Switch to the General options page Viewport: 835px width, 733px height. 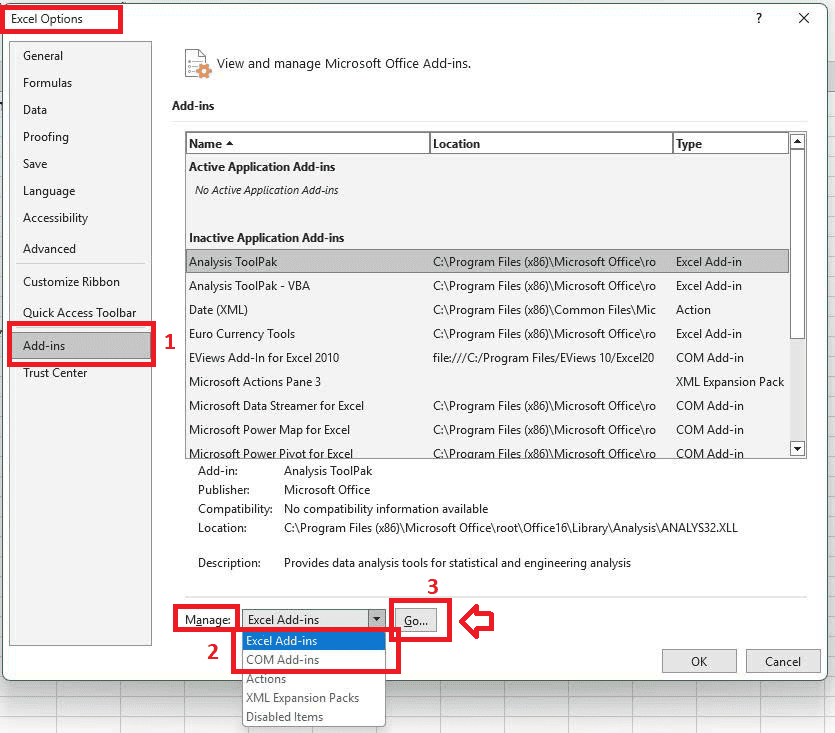[43, 56]
